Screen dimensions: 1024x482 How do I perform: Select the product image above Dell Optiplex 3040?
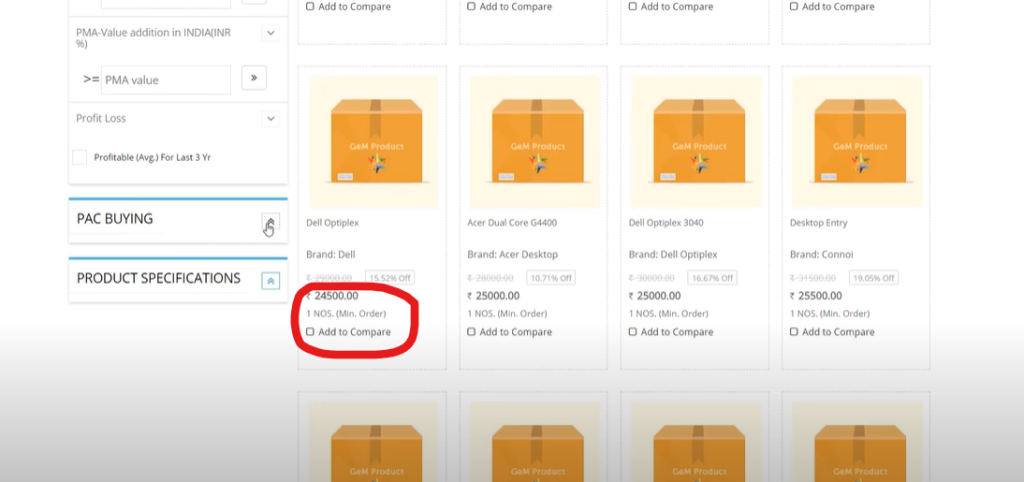tap(696, 142)
